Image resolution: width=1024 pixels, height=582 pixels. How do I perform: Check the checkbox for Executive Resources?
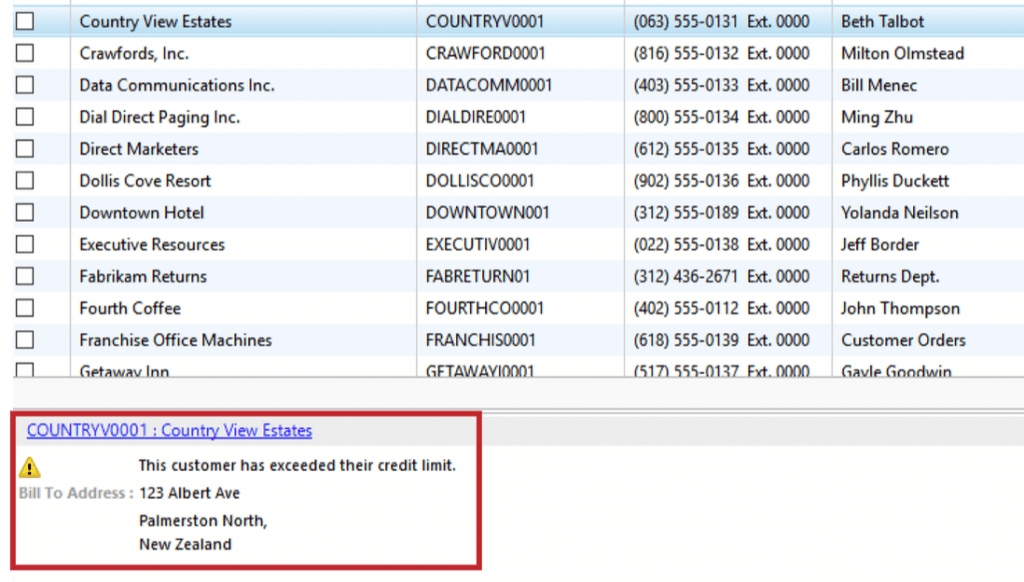(24, 245)
